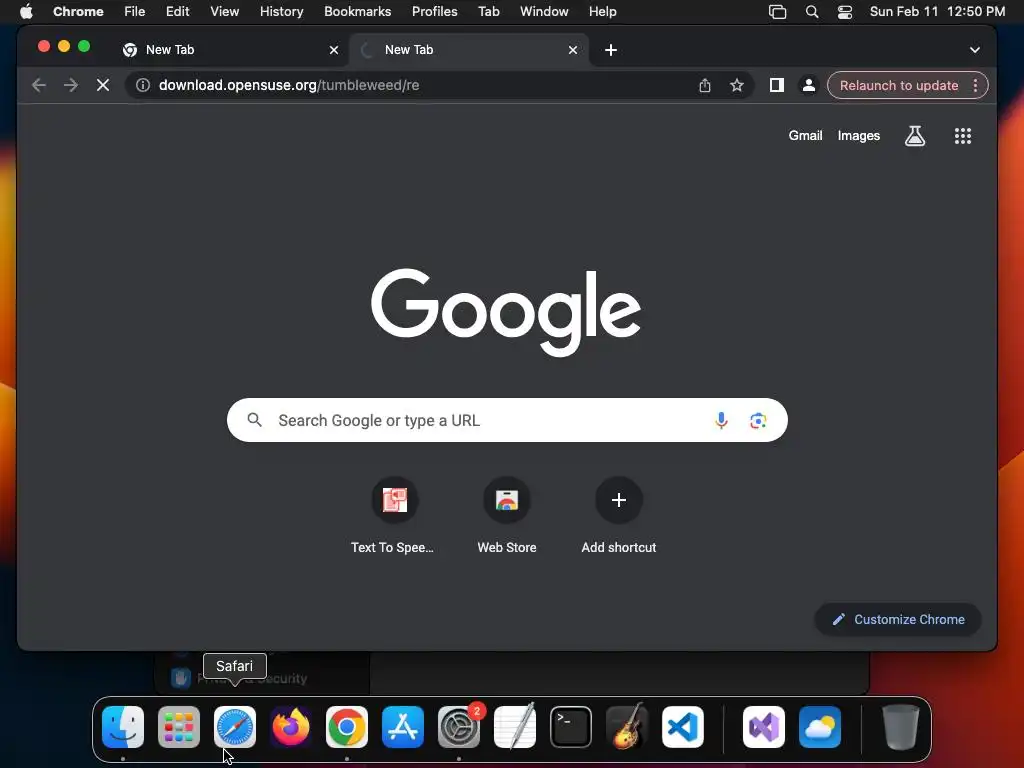
Task: Open the Weather app in Dock
Action: [820, 727]
